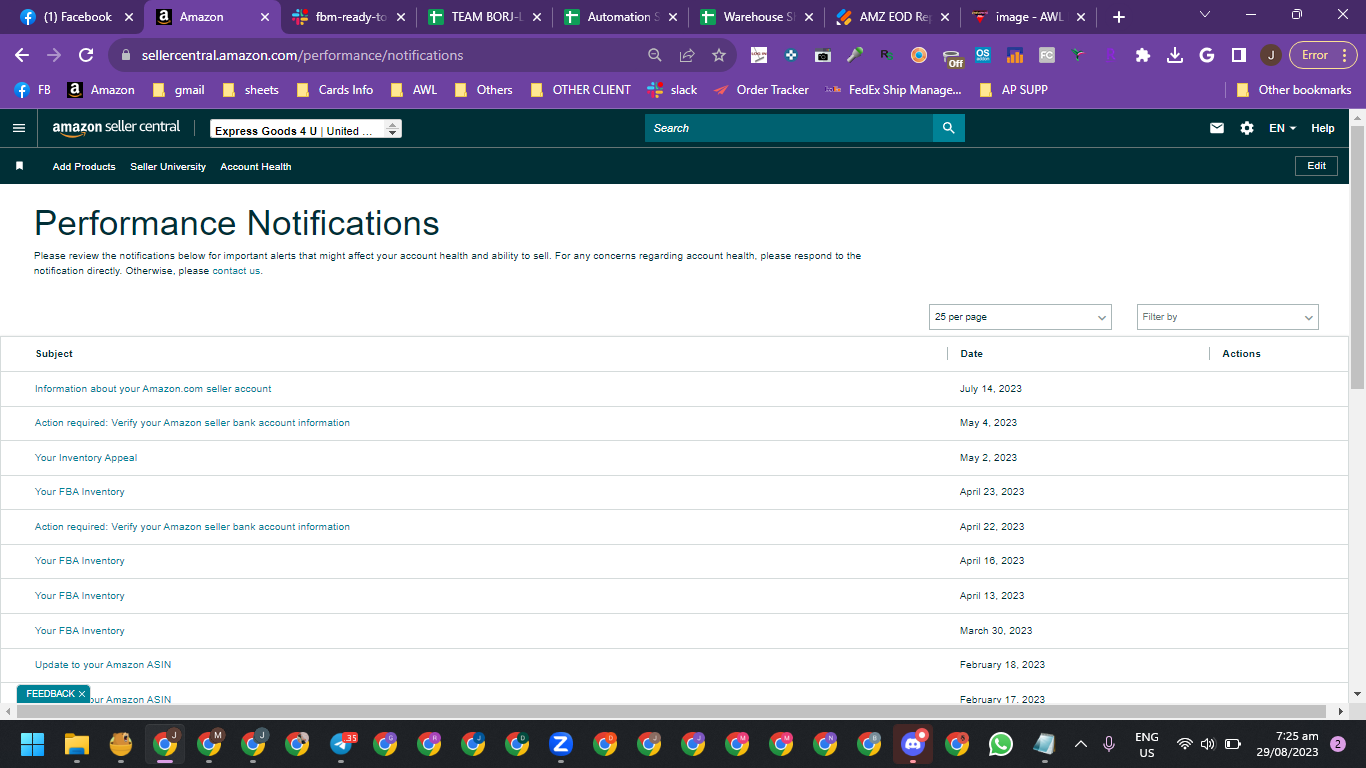The height and width of the screenshot is (768, 1366).
Task: Open File Explorer from the taskbar
Action: coord(77,744)
